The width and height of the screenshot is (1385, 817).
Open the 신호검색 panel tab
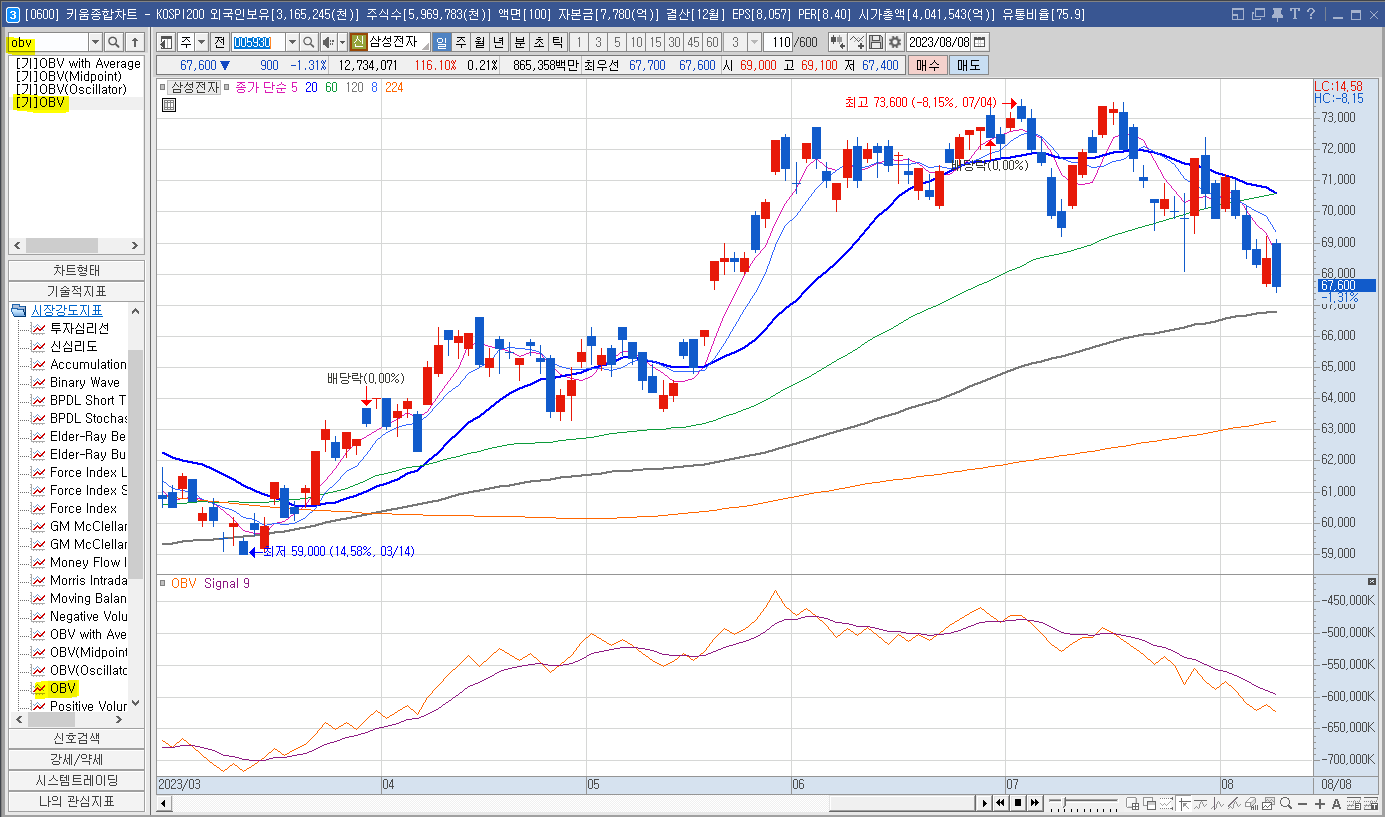(76, 739)
